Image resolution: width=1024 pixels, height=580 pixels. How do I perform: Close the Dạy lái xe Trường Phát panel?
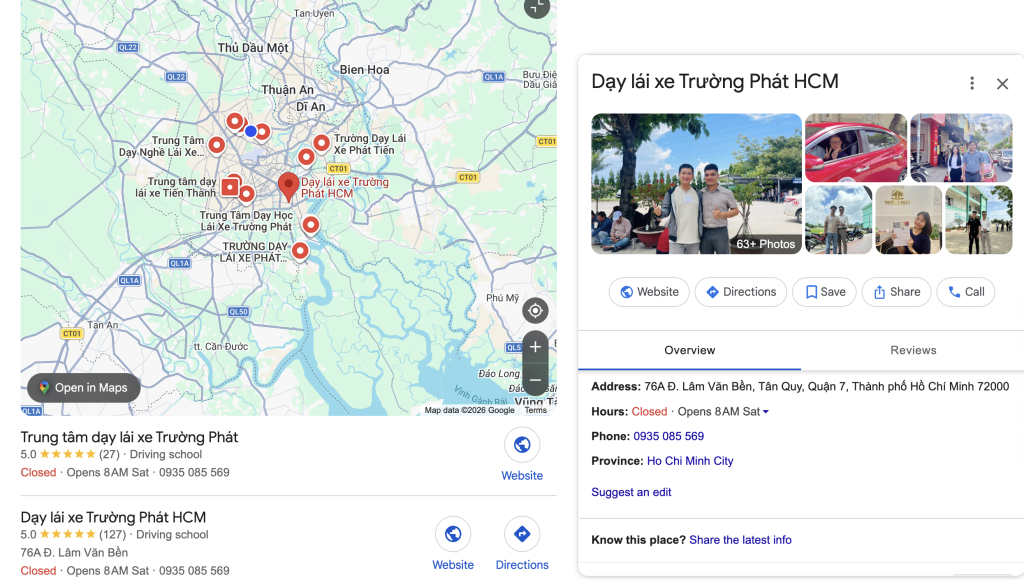1002,84
